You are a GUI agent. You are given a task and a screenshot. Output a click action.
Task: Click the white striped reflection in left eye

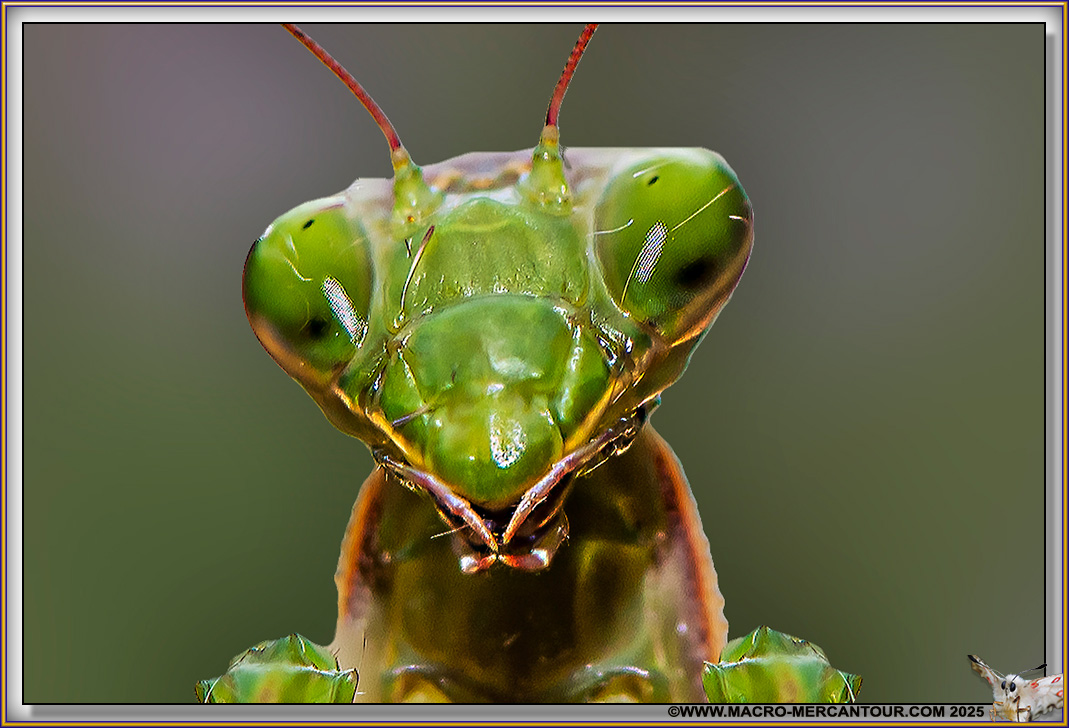(x=344, y=309)
